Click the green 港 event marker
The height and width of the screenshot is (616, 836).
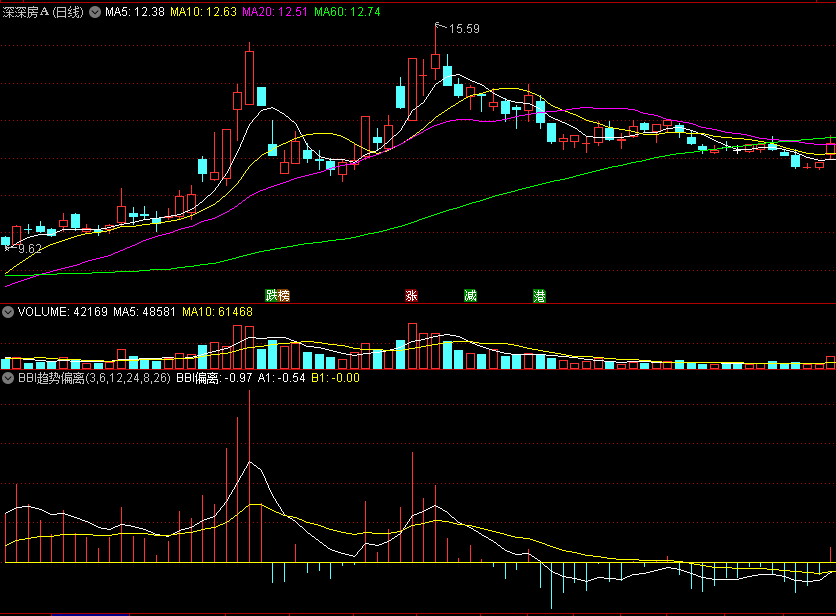(540, 296)
